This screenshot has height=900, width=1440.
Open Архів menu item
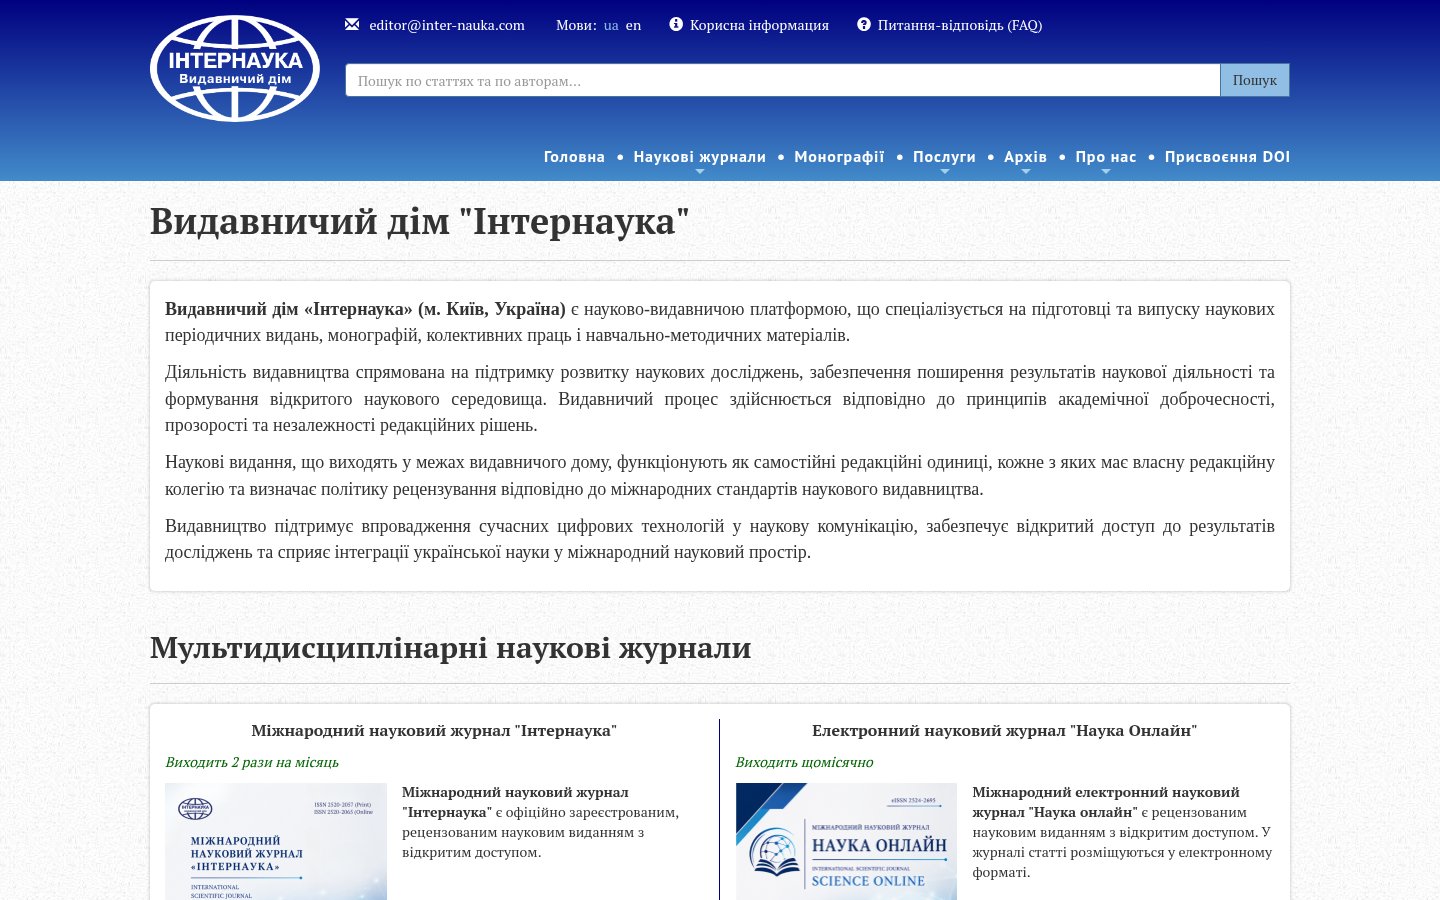1025,157
